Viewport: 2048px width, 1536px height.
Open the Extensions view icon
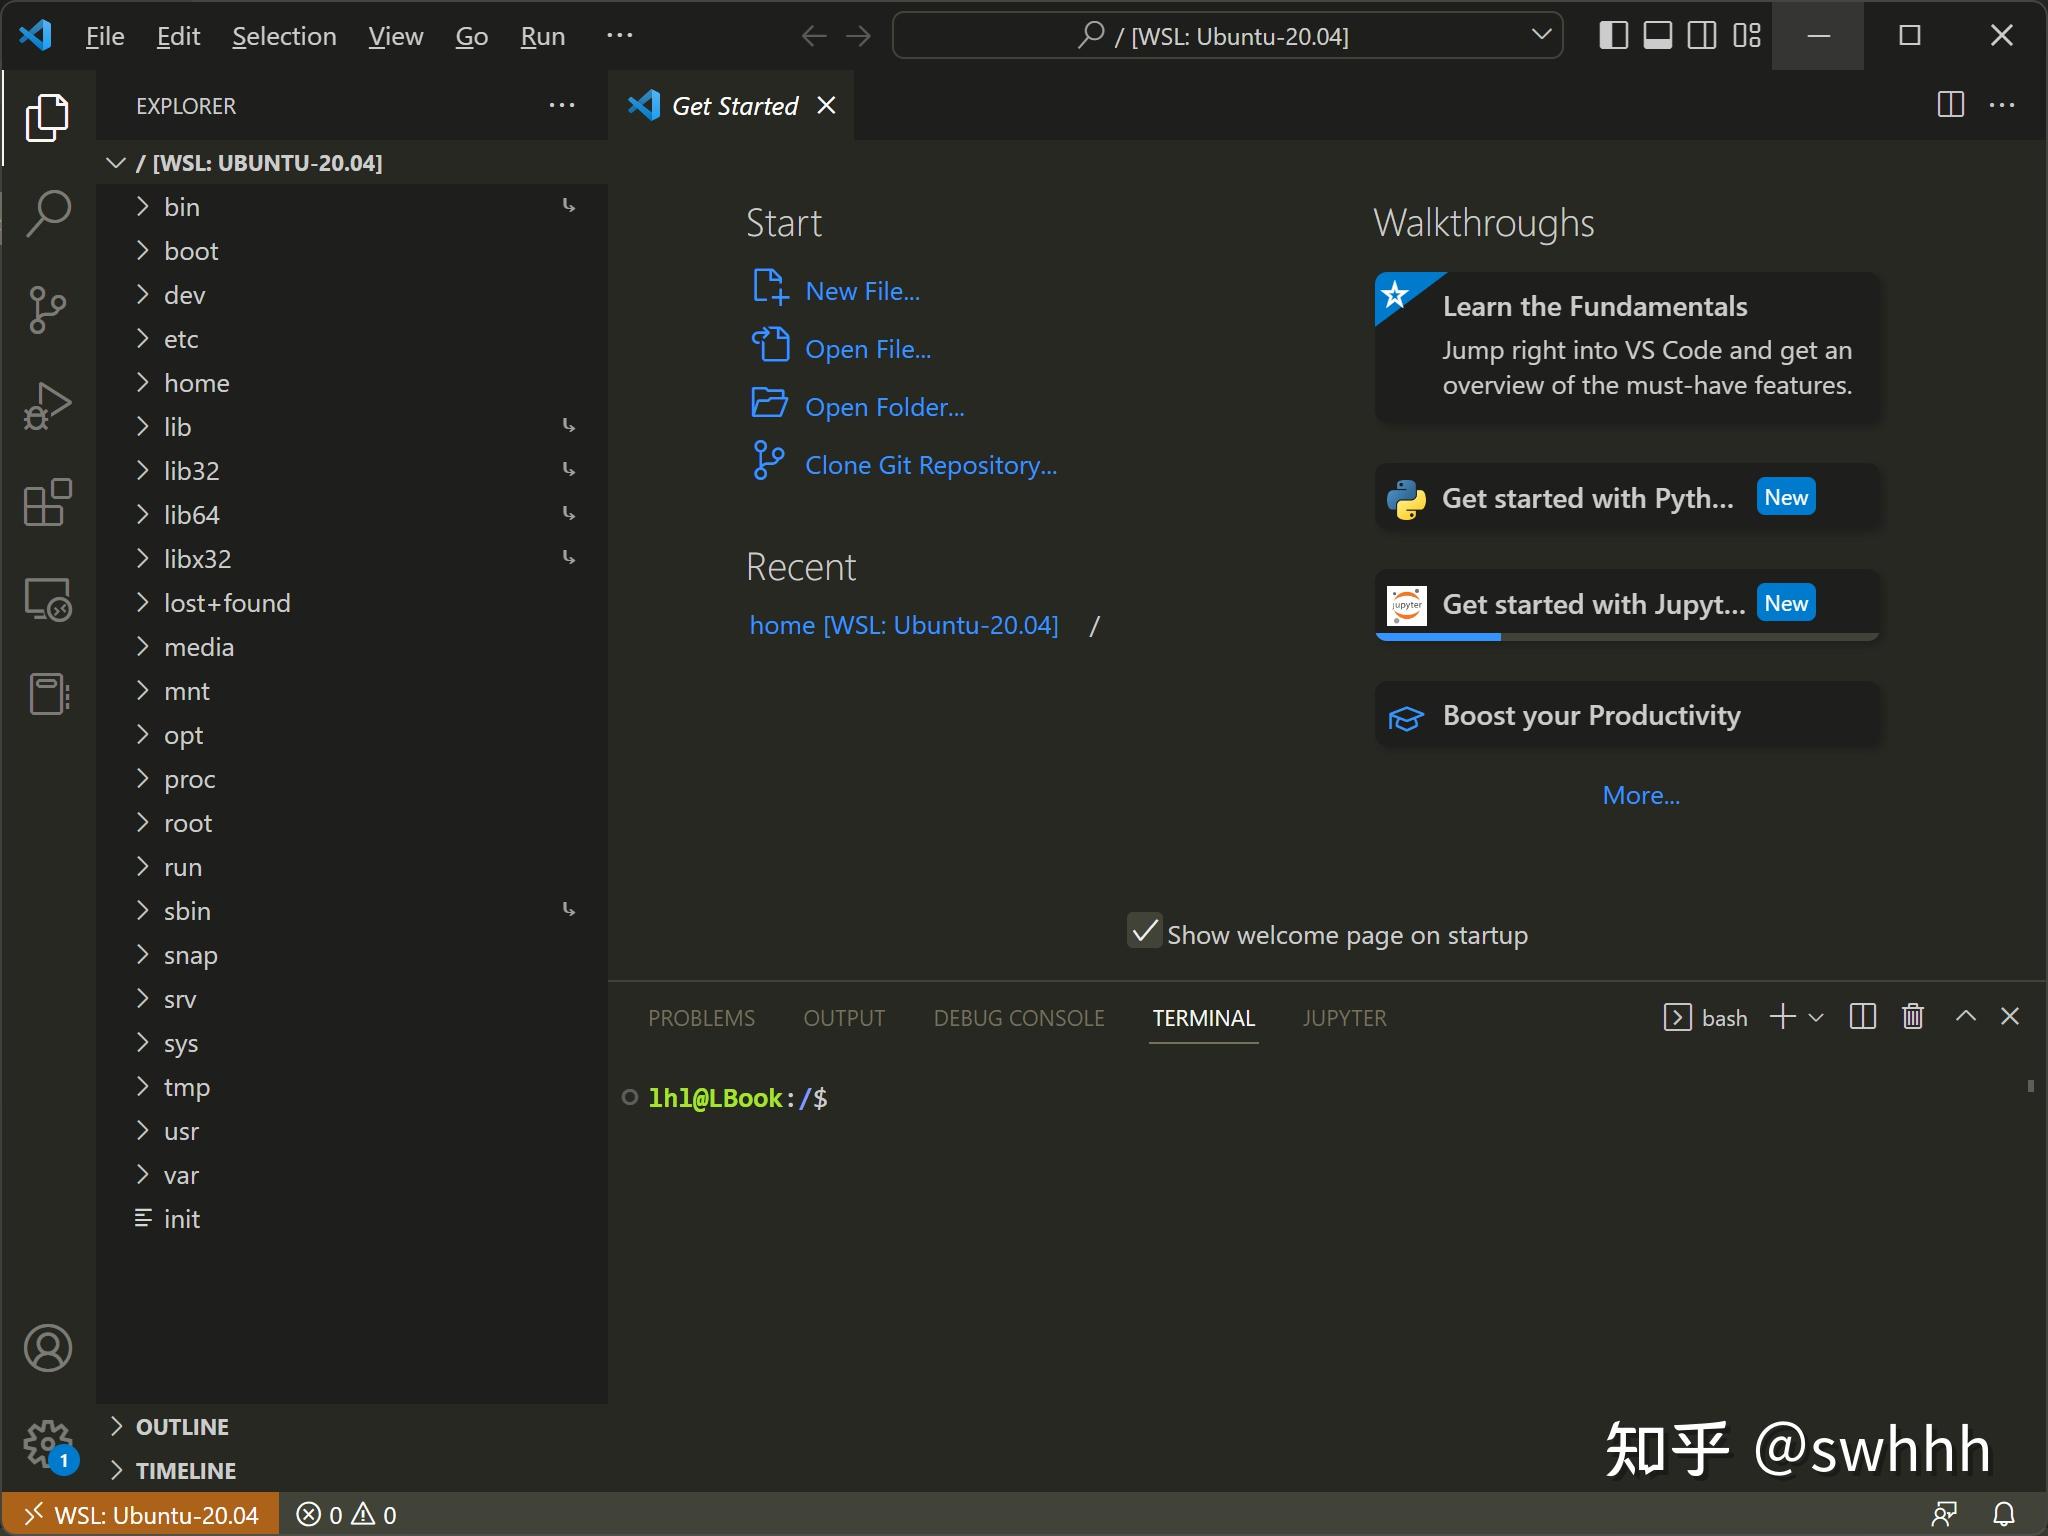[x=47, y=502]
